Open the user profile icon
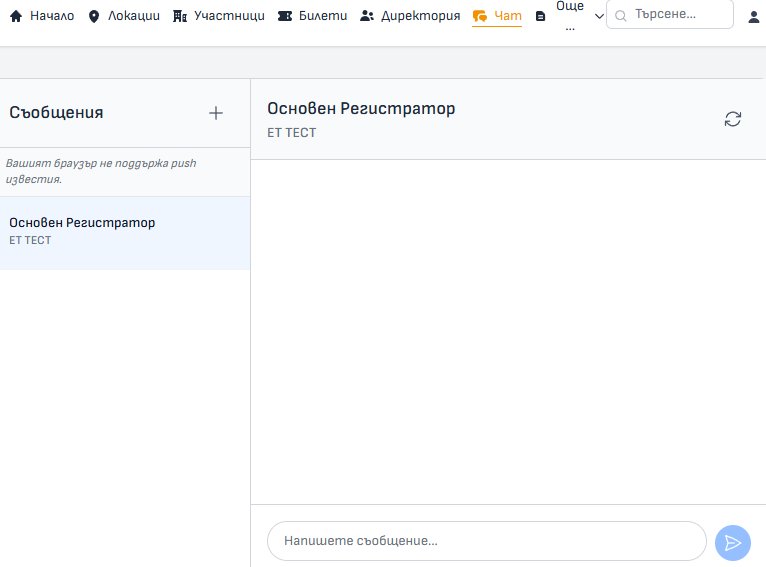The width and height of the screenshot is (766, 567). click(754, 17)
